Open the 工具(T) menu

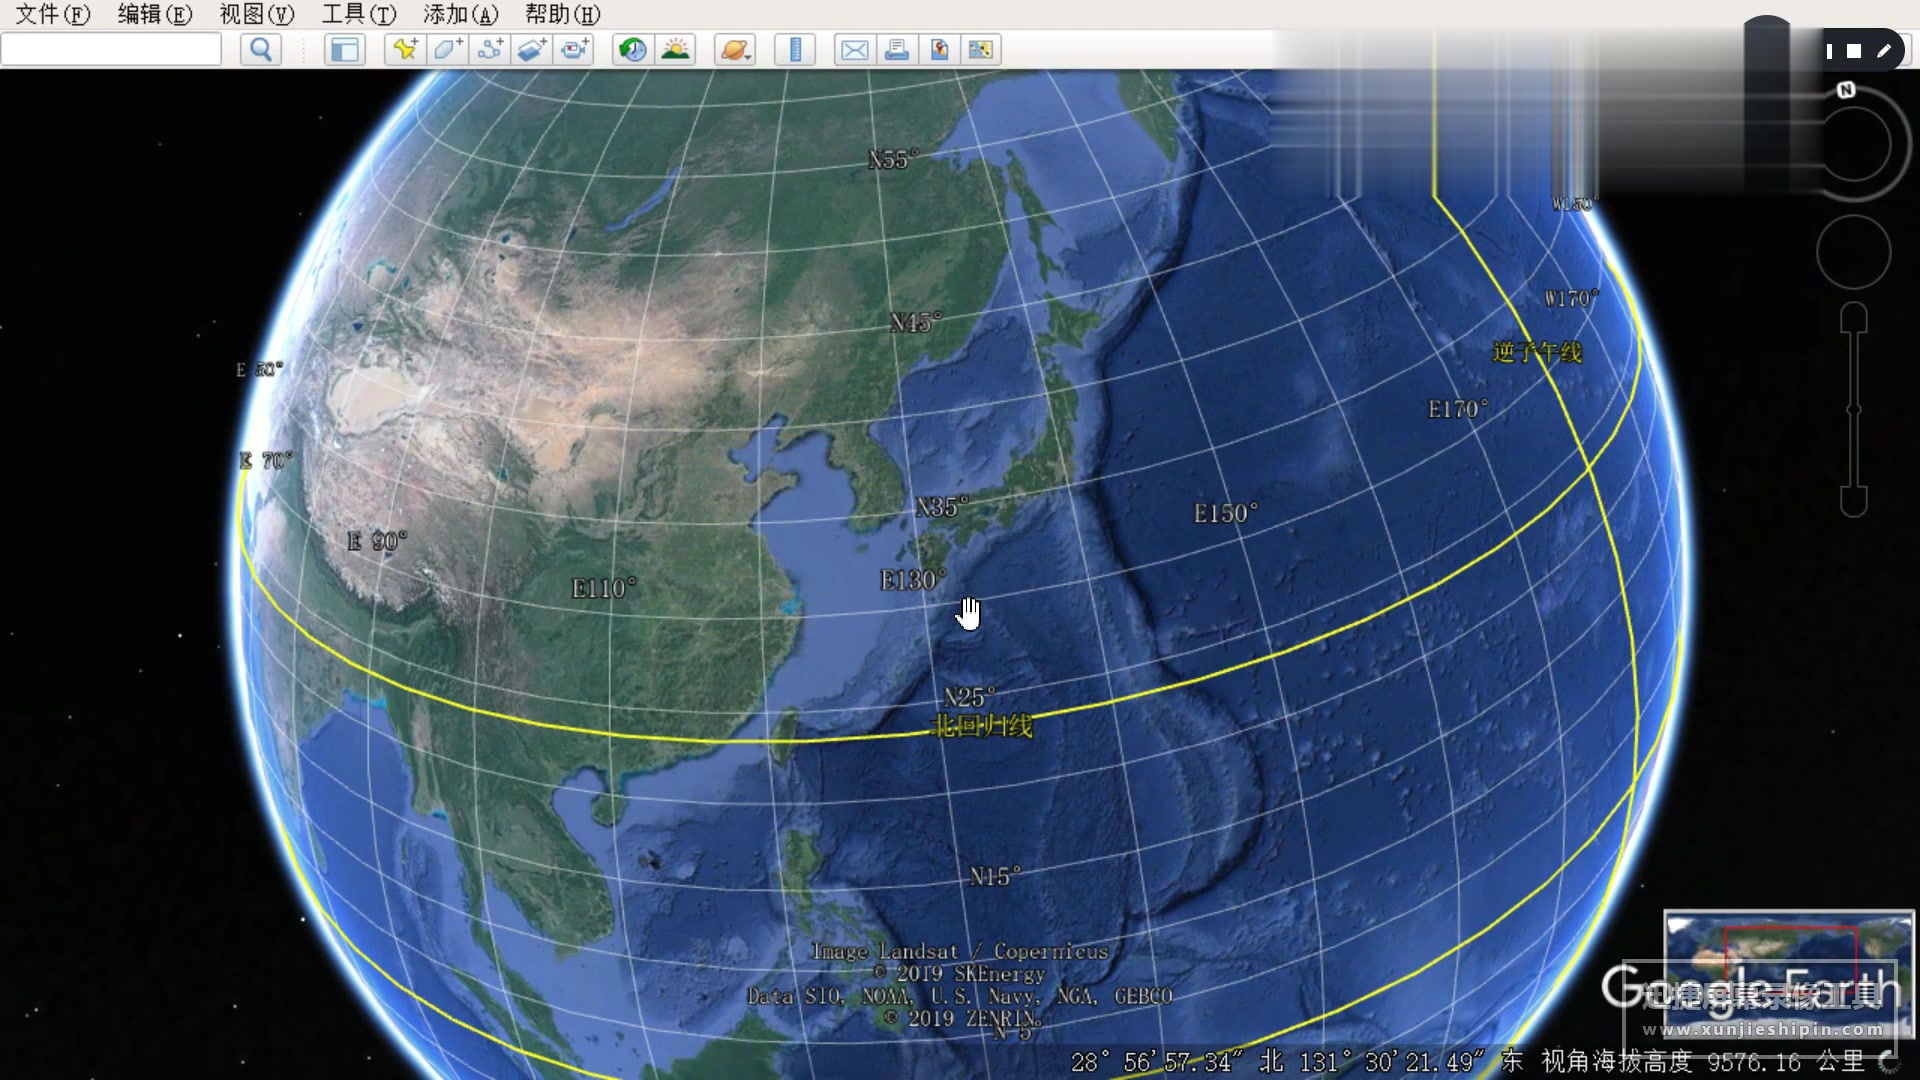(x=359, y=14)
